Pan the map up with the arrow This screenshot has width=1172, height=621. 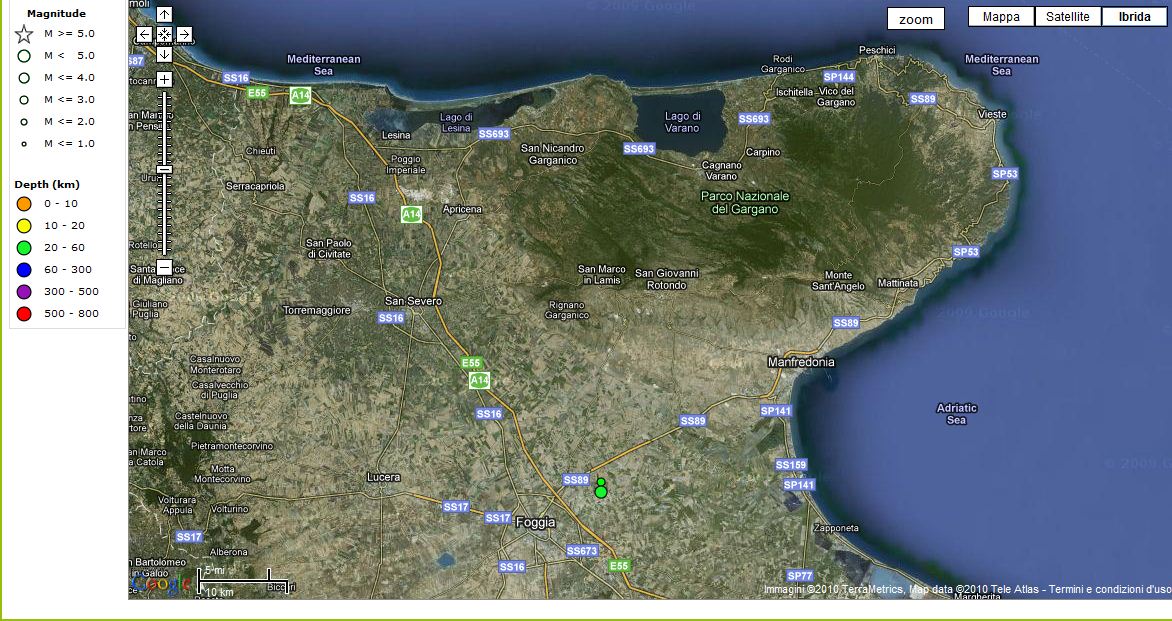coord(164,14)
